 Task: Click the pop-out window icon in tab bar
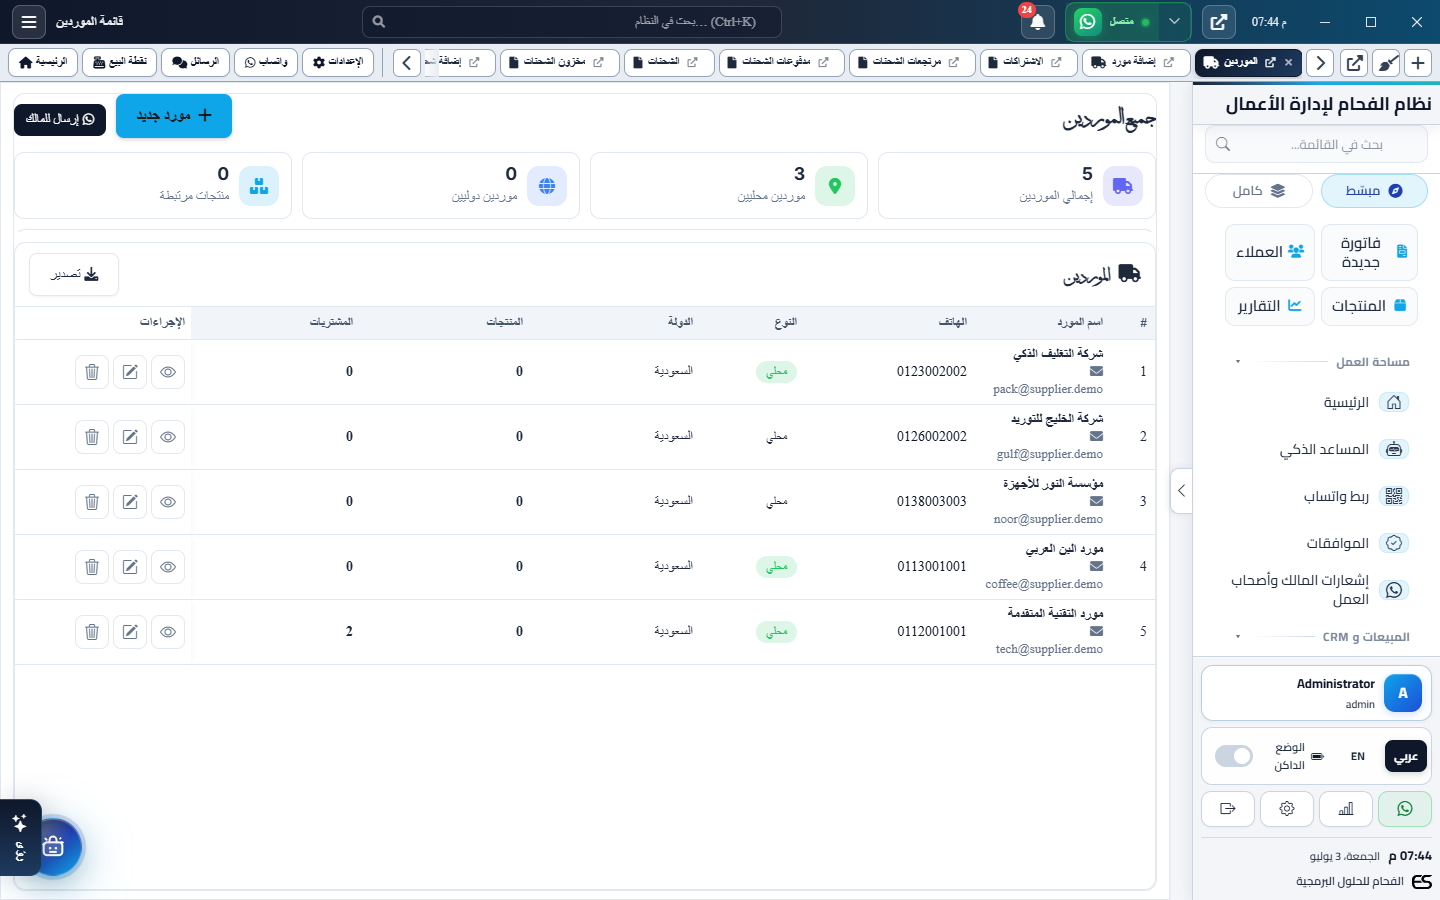[1354, 63]
